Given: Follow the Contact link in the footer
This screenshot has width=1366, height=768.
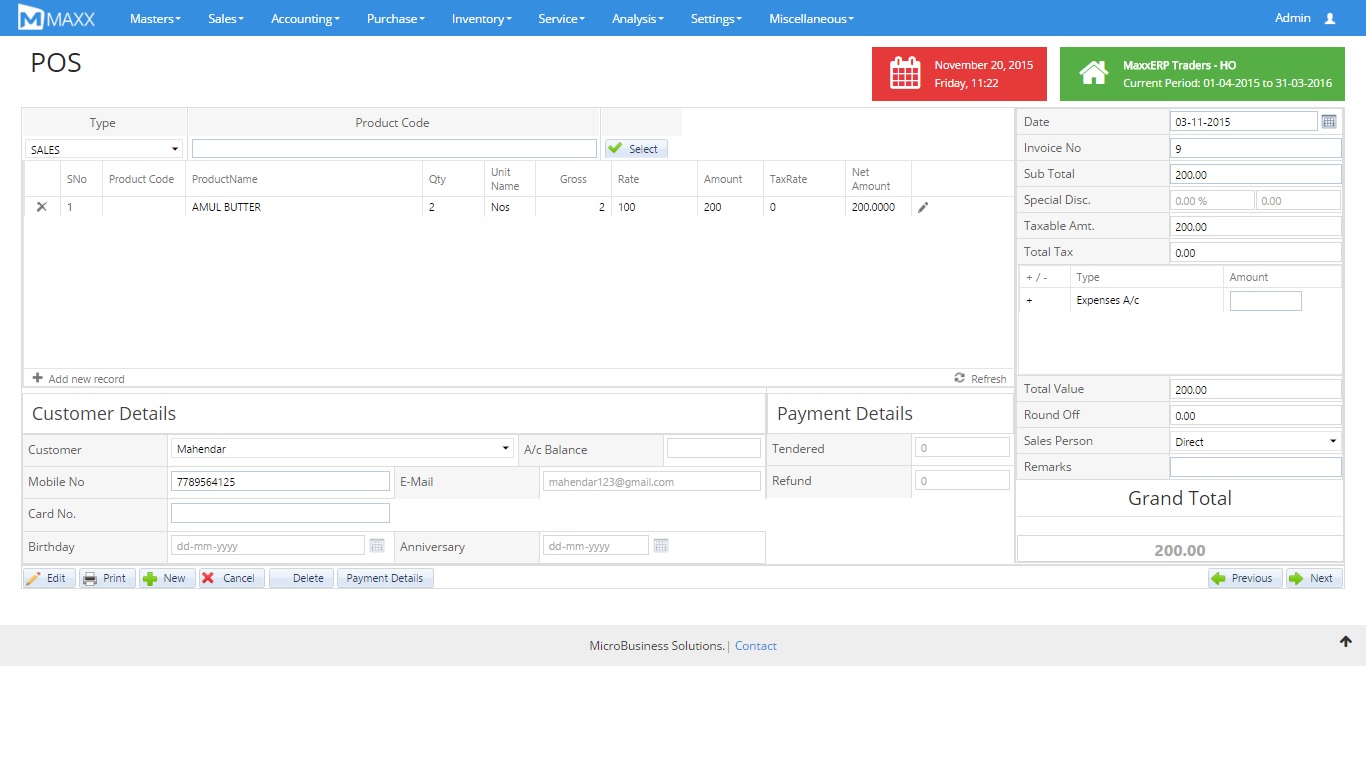Looking at the screenshot, I should (x=755, y=646).
